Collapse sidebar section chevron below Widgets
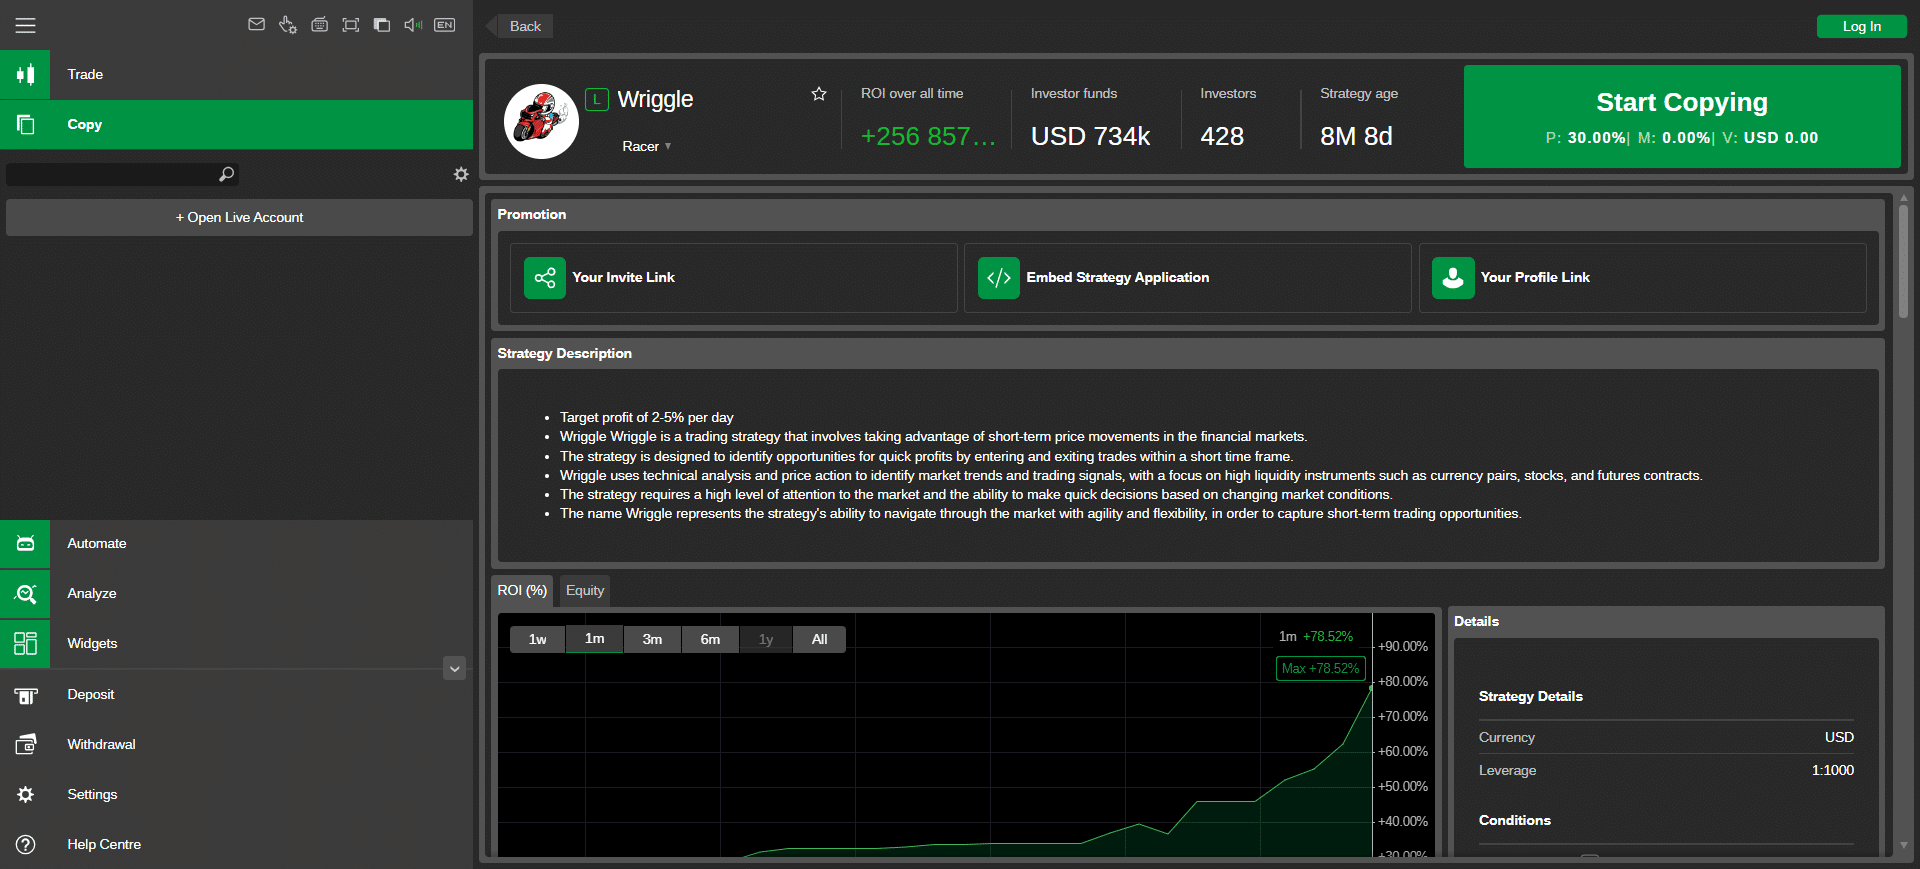The image size is (1920, 869). point(455,669)
